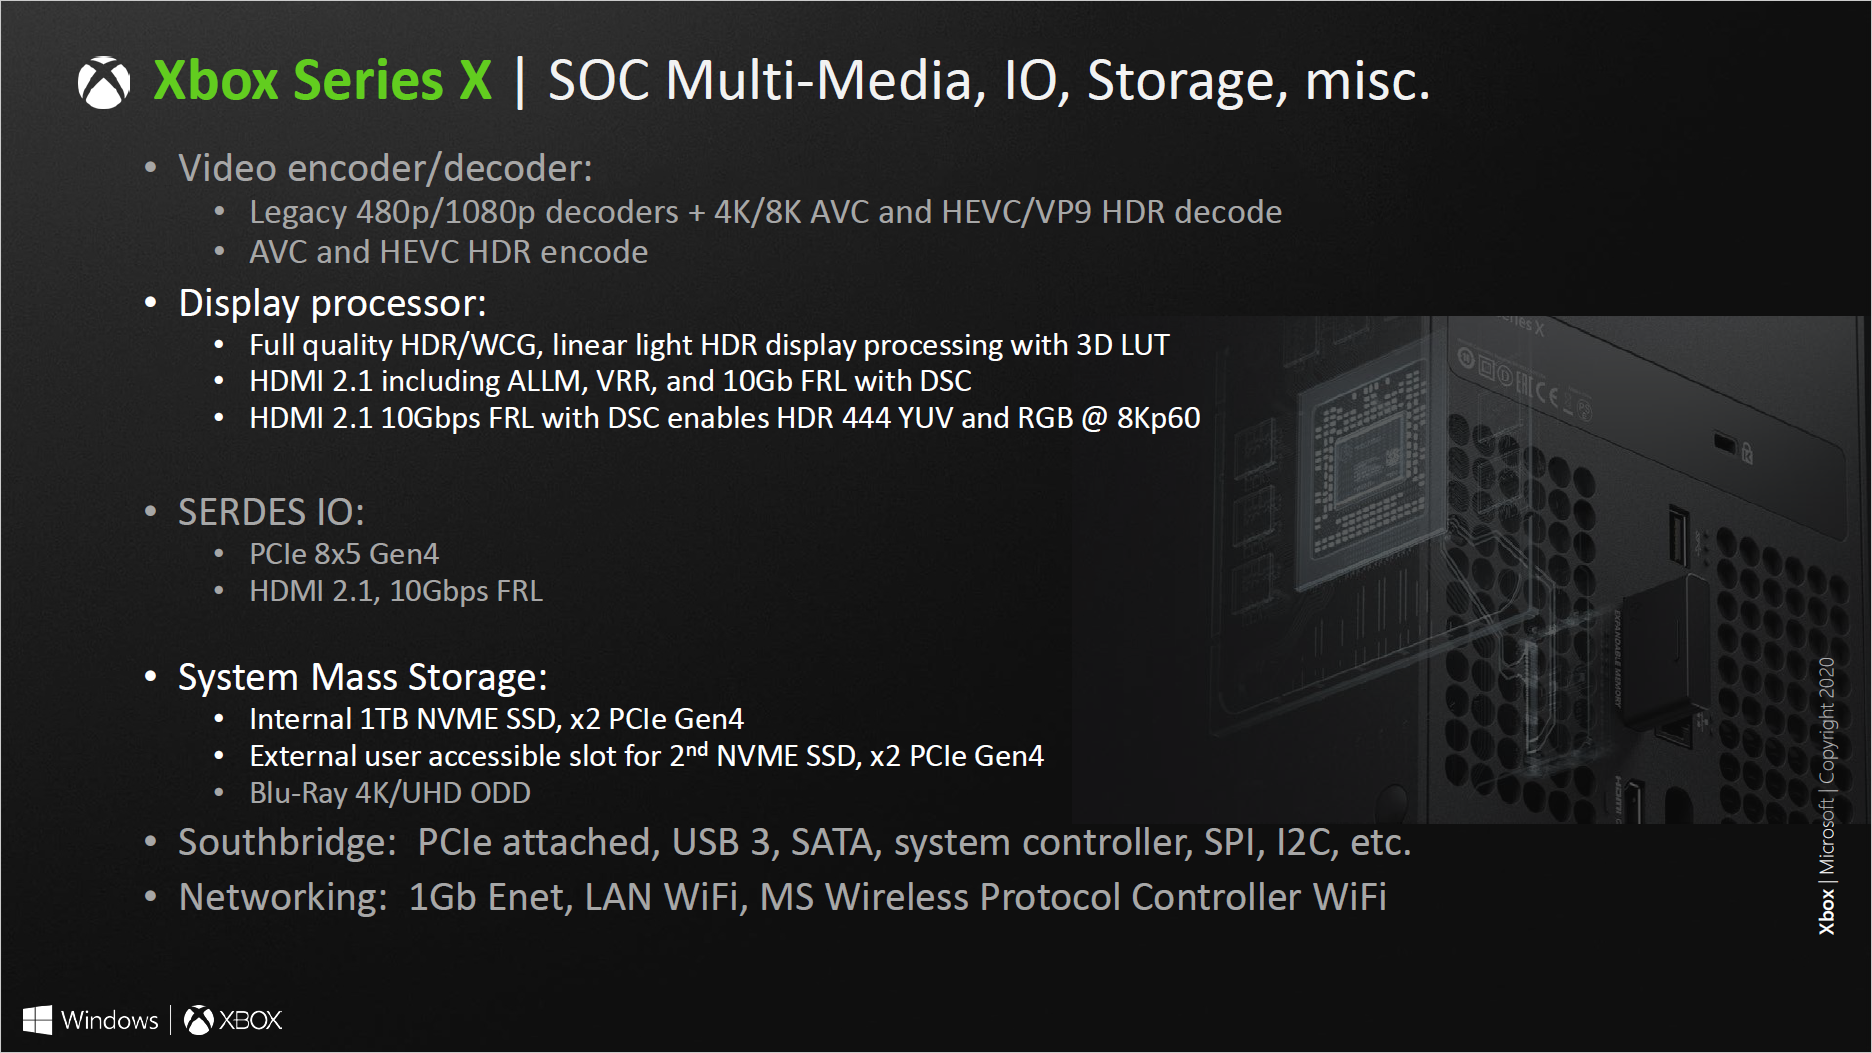Click the "Windows" wordmark in the footer

click(109, 1020)
